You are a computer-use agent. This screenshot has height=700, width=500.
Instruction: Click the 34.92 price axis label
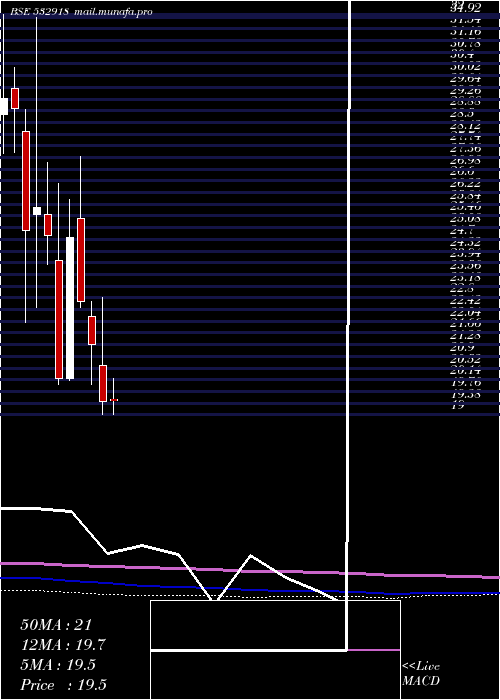466,7
